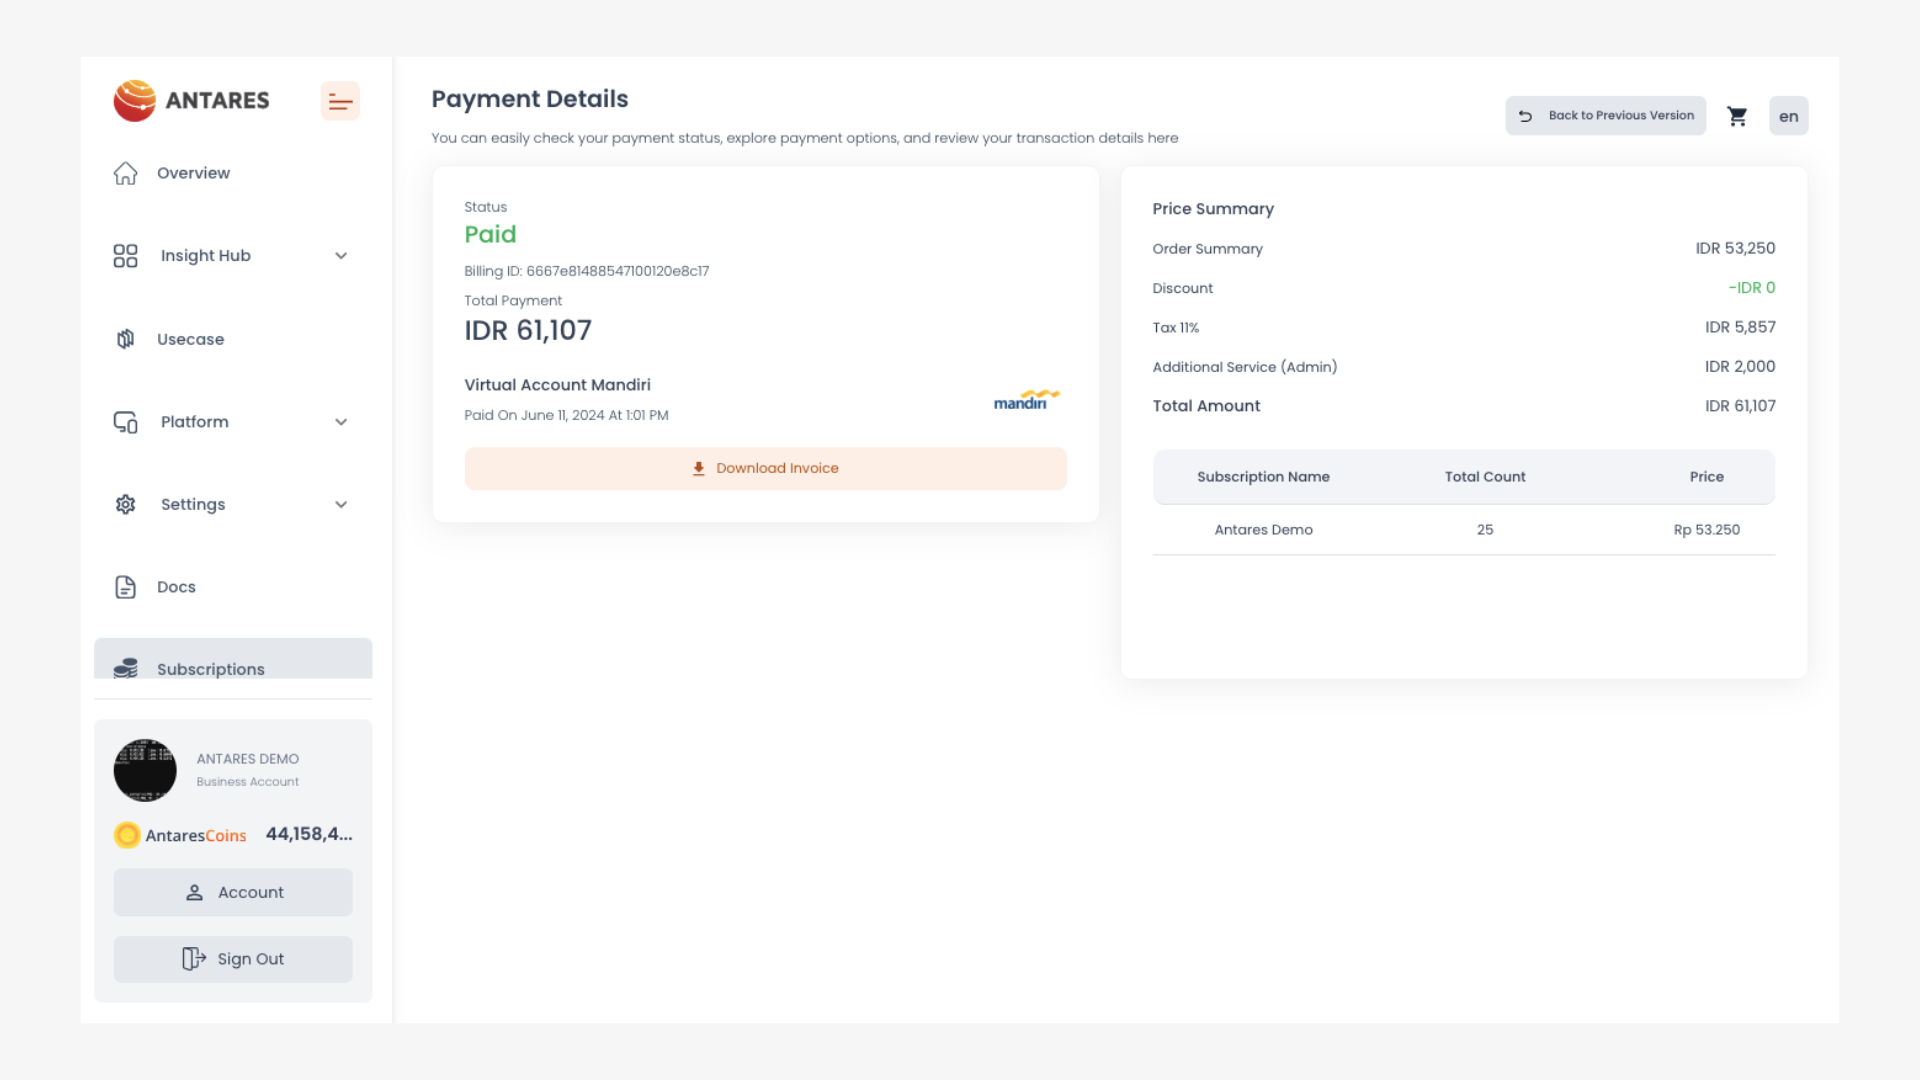Click the Settings gear icon

[x=125, y=505]
